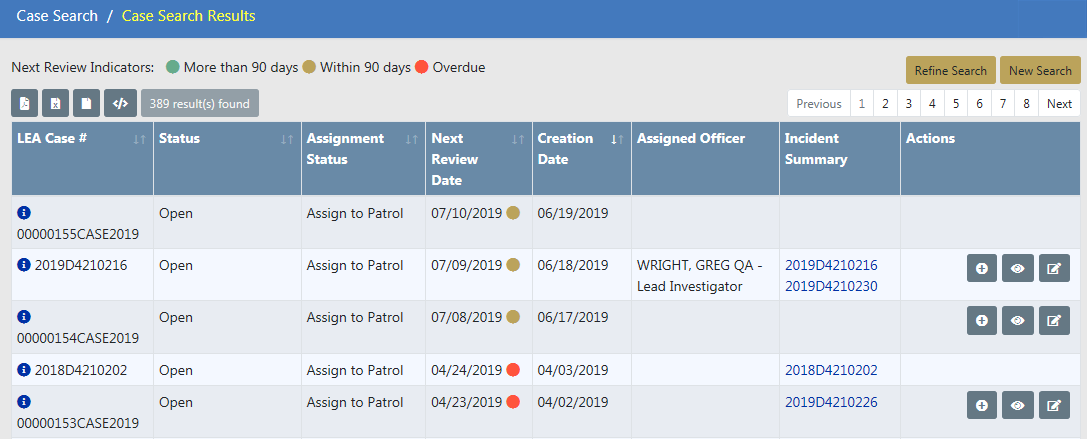Sort table by LEA Case # column
Image resolution: width=1087 pixels, height=439 pixels.
tap(139, 139)
